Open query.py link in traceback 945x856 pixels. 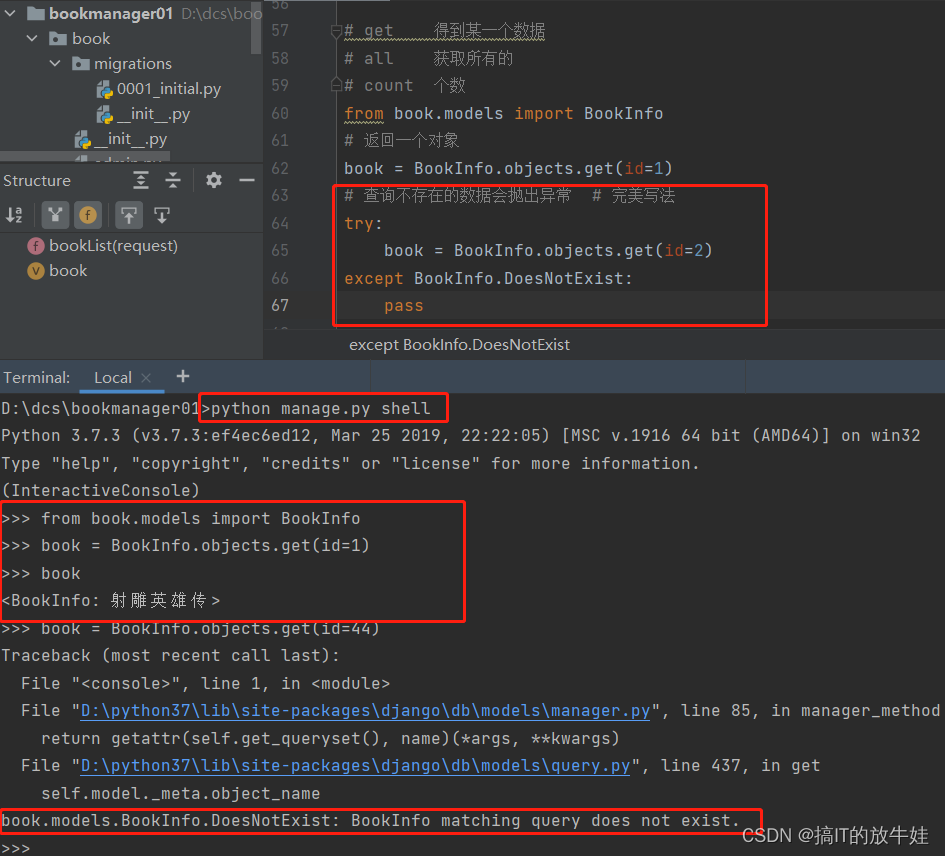(x=356, y=766)
